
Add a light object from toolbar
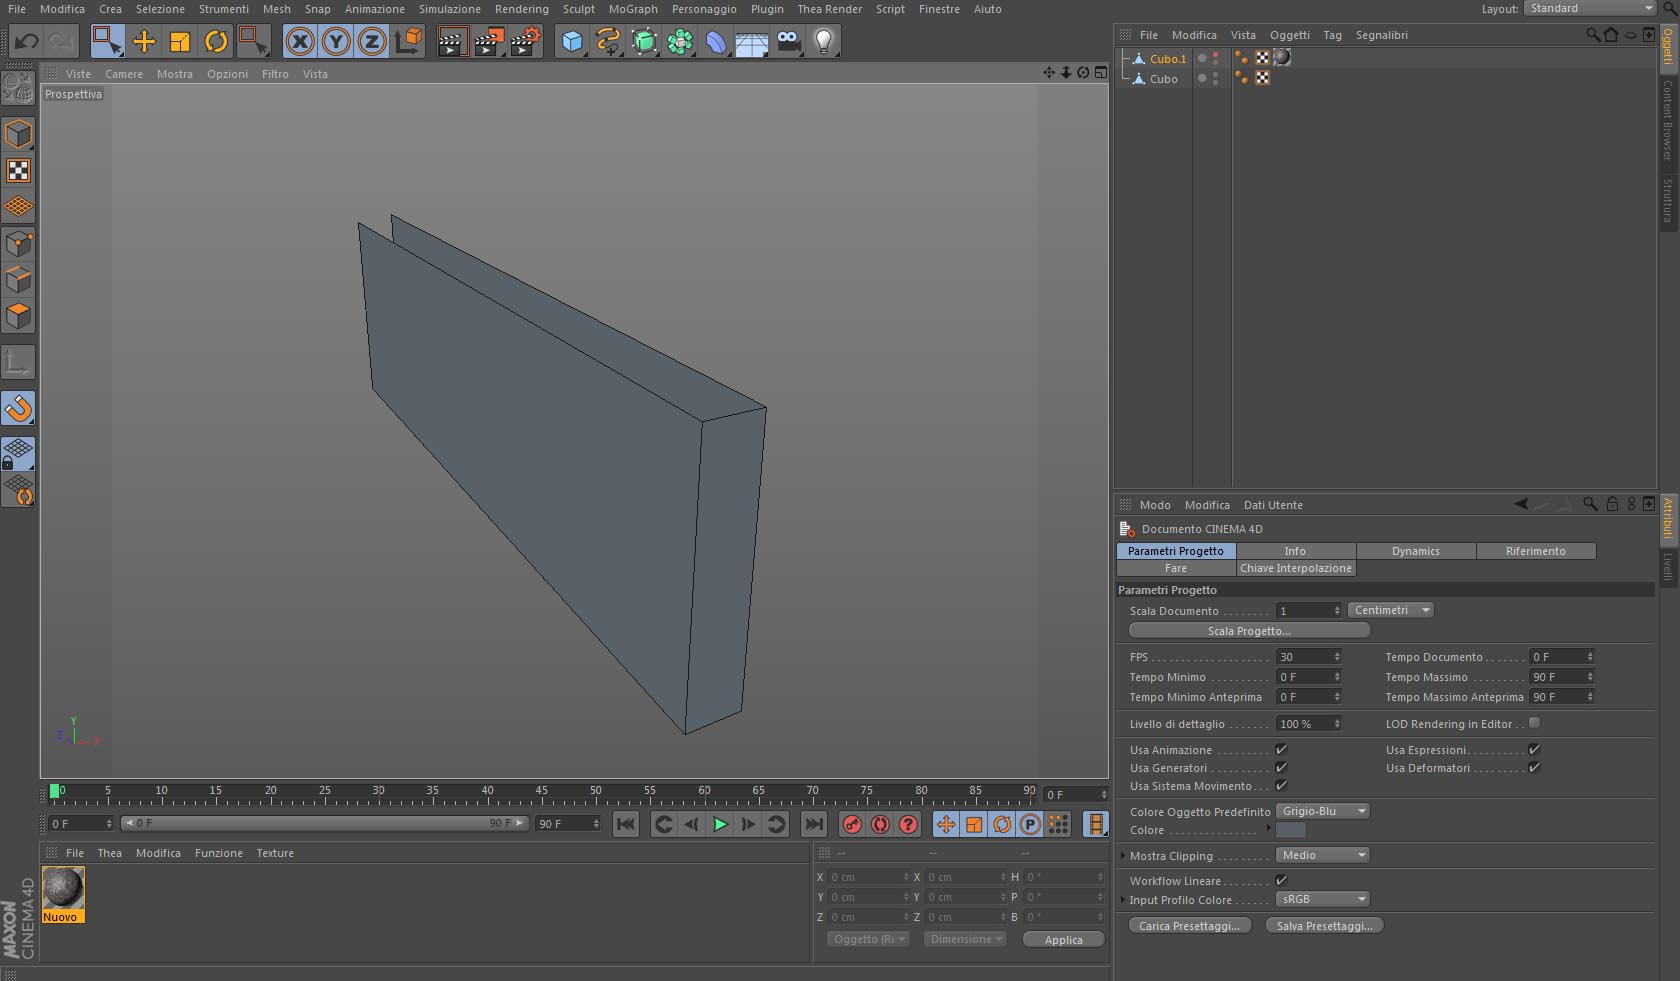[x=823, y=42]
